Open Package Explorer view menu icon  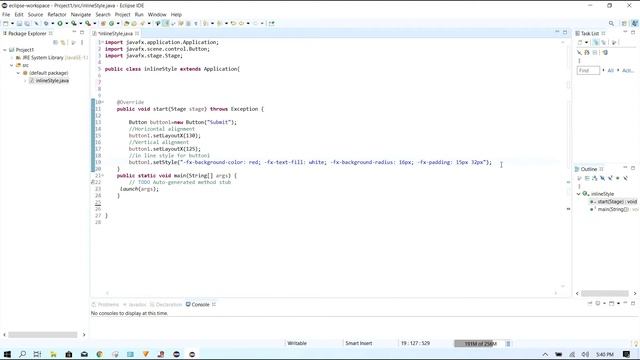[82, 42]
